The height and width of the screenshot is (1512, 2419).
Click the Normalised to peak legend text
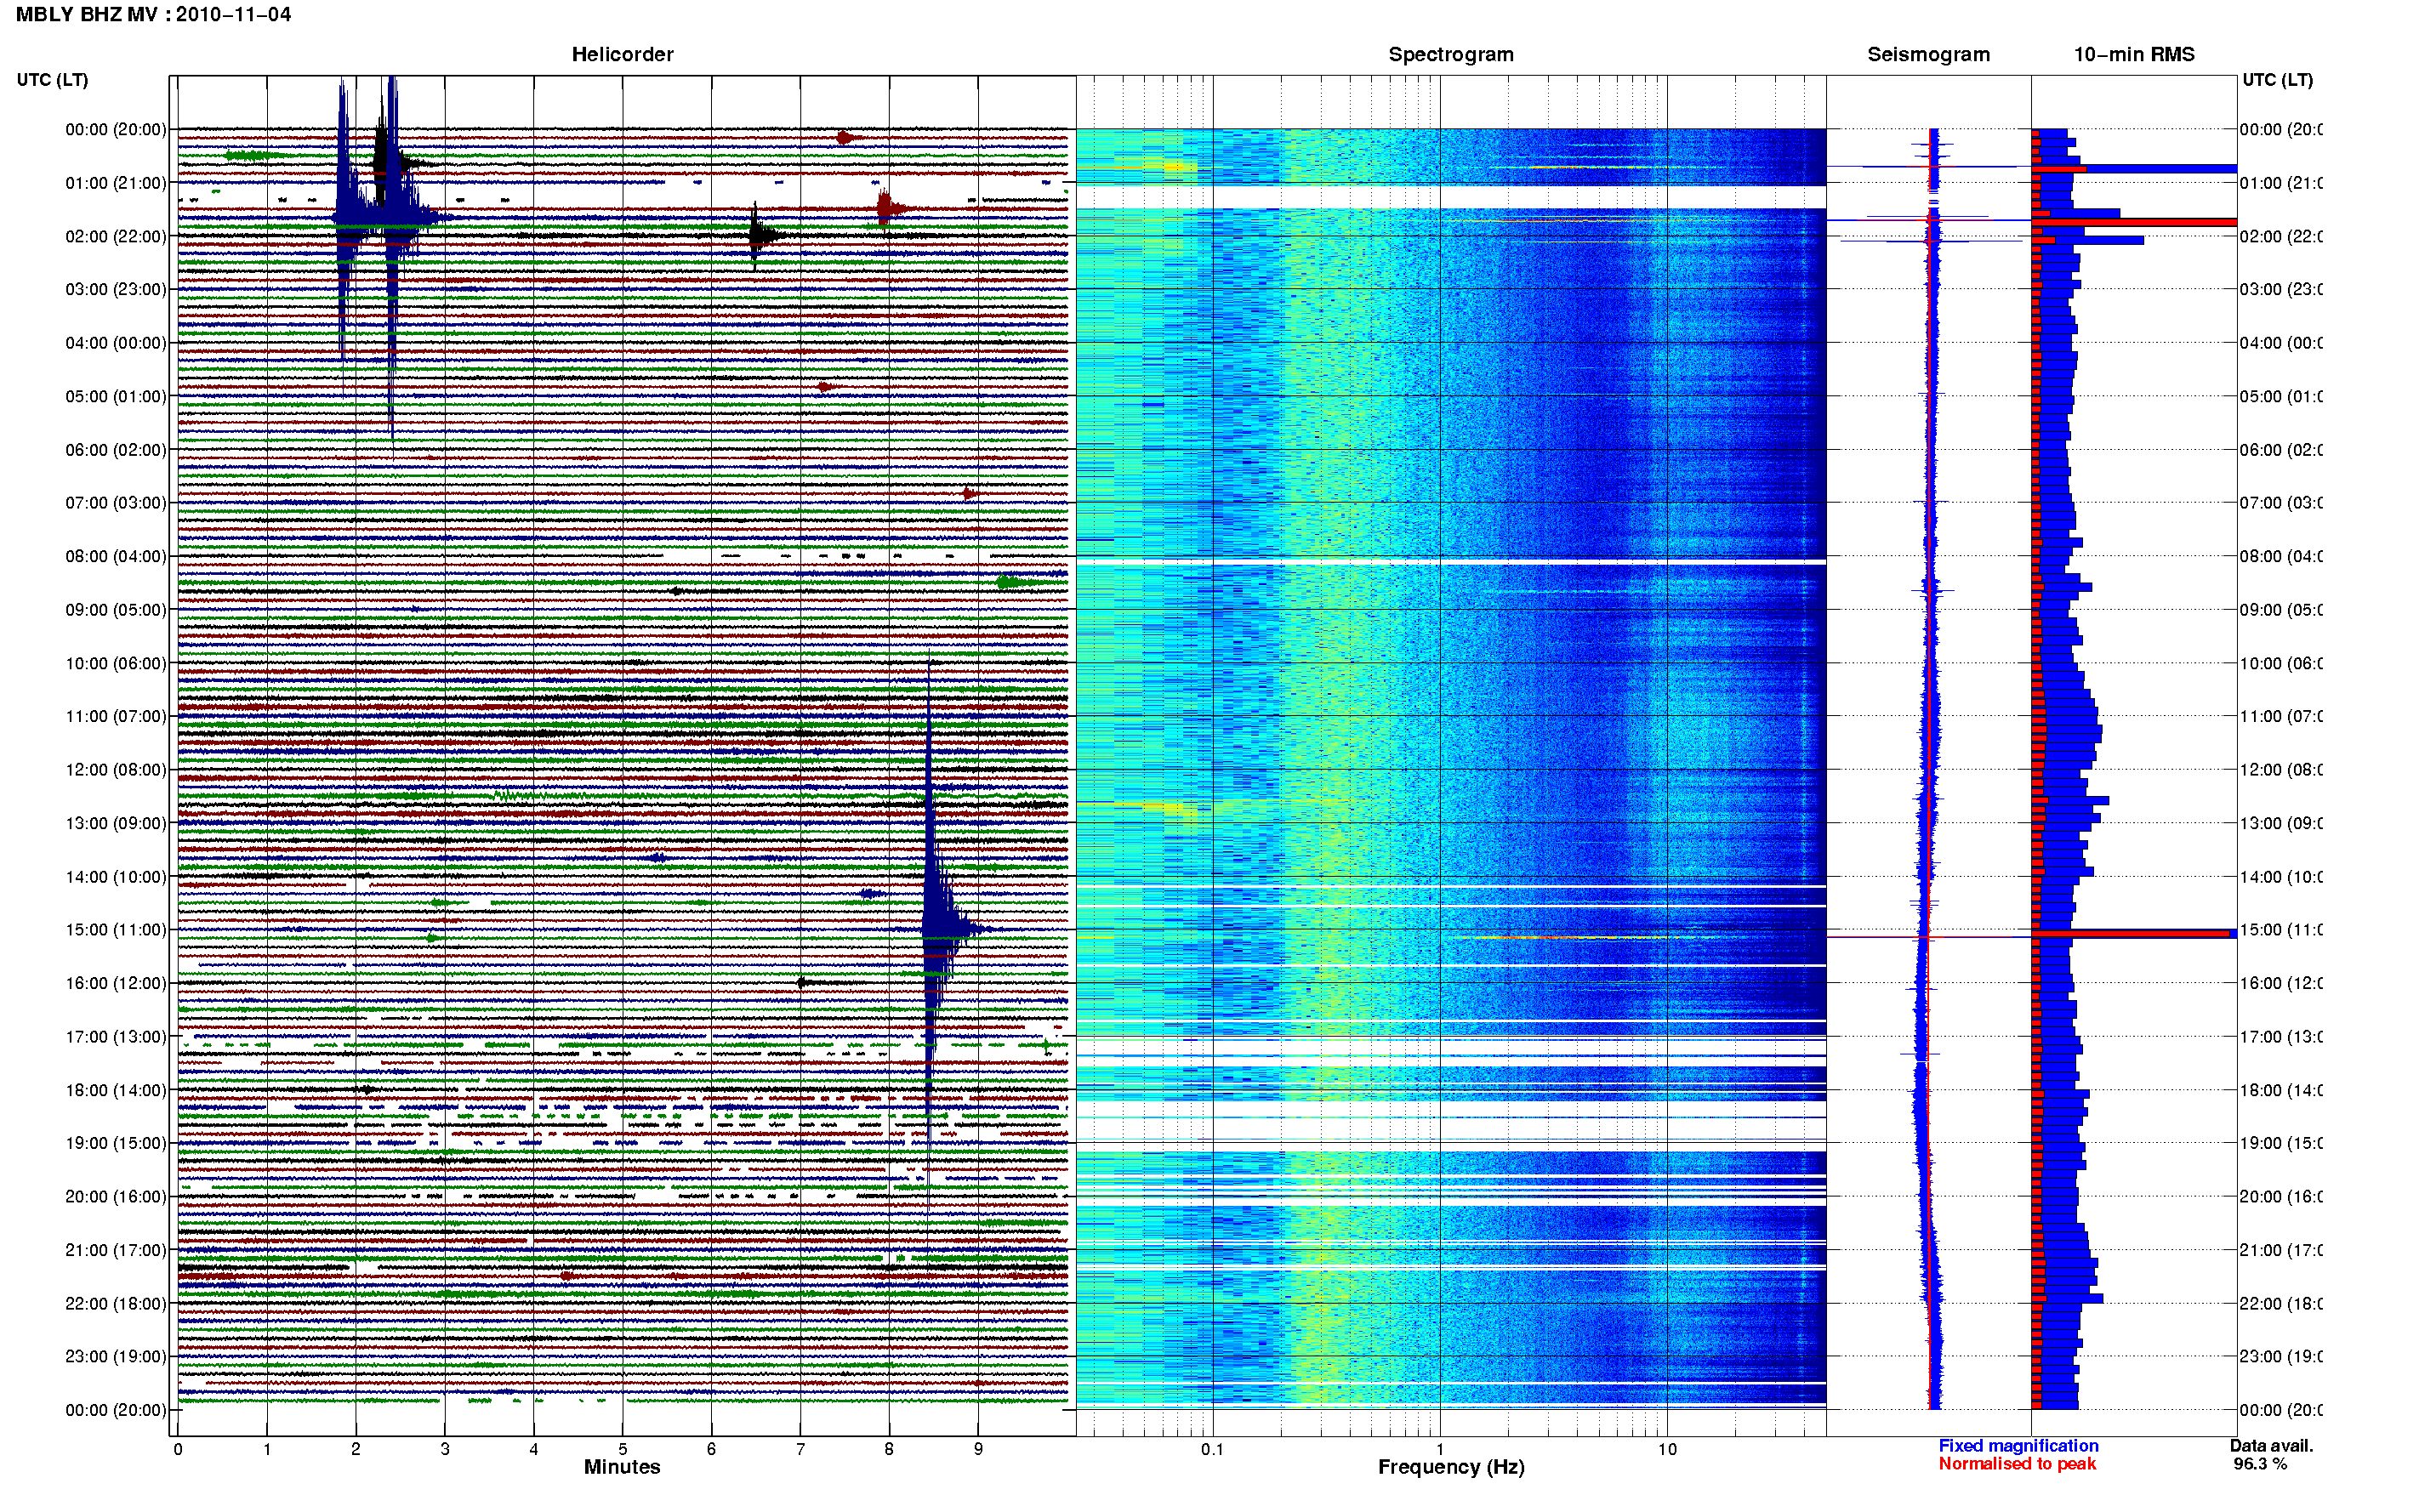click(2016, 1463)
